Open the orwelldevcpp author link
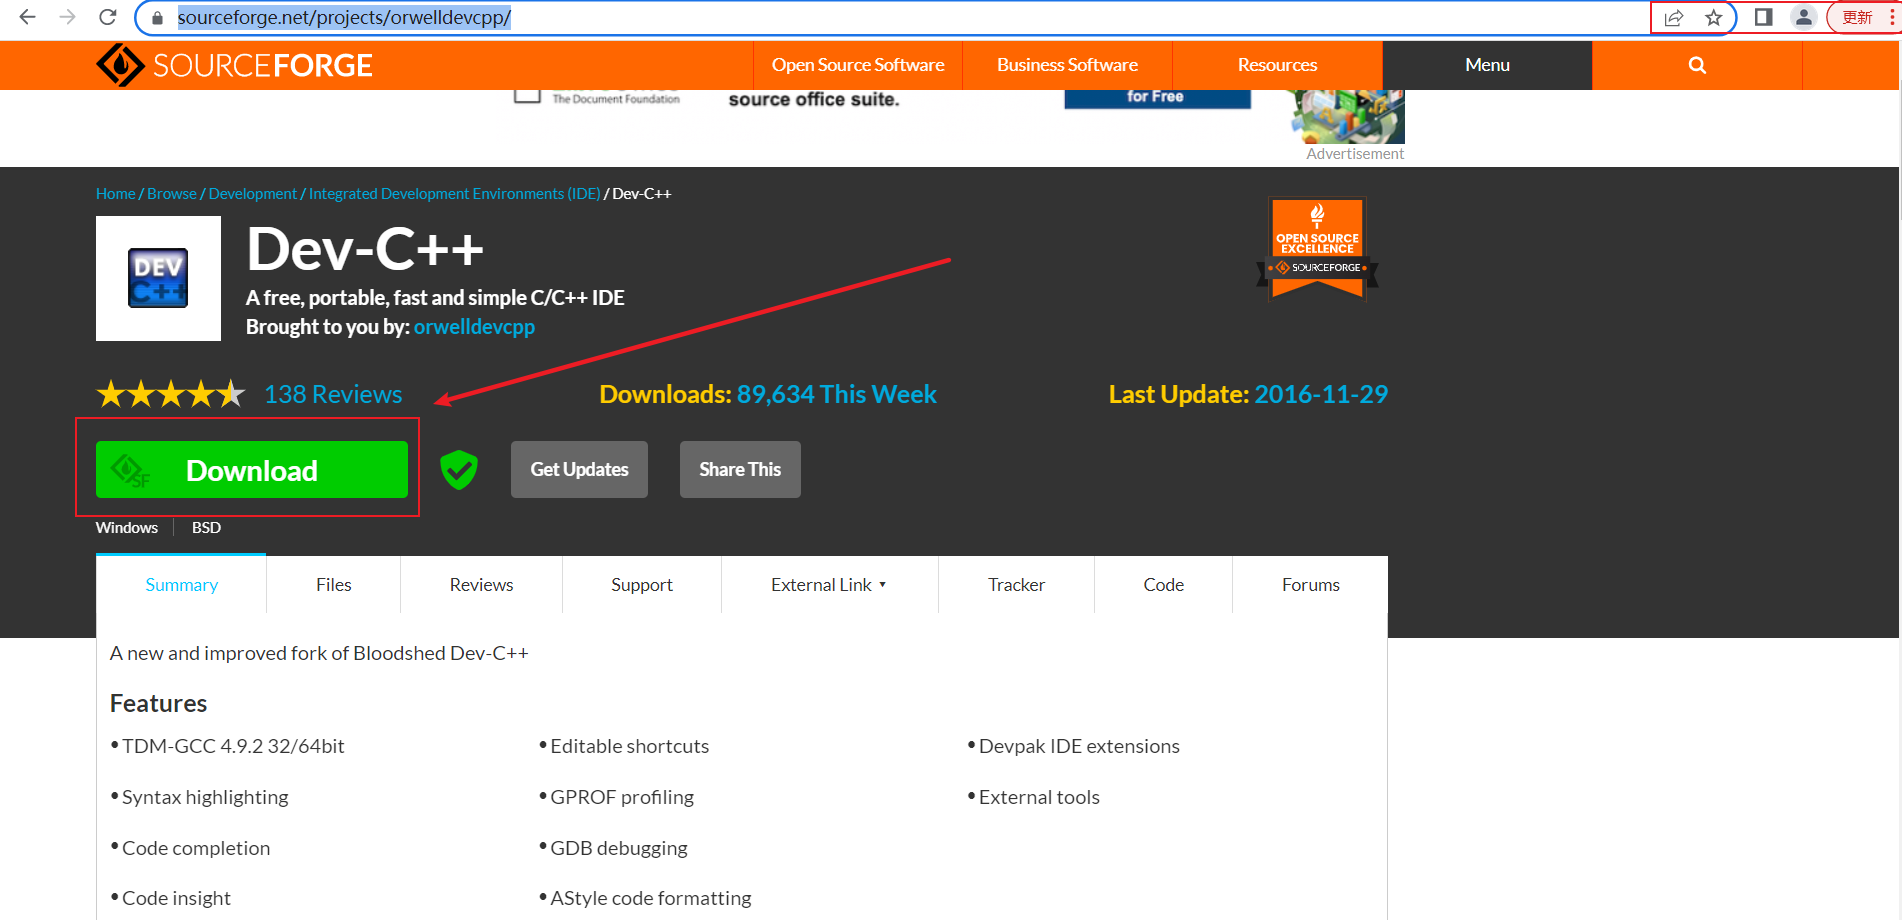 [x=474, y=327]
